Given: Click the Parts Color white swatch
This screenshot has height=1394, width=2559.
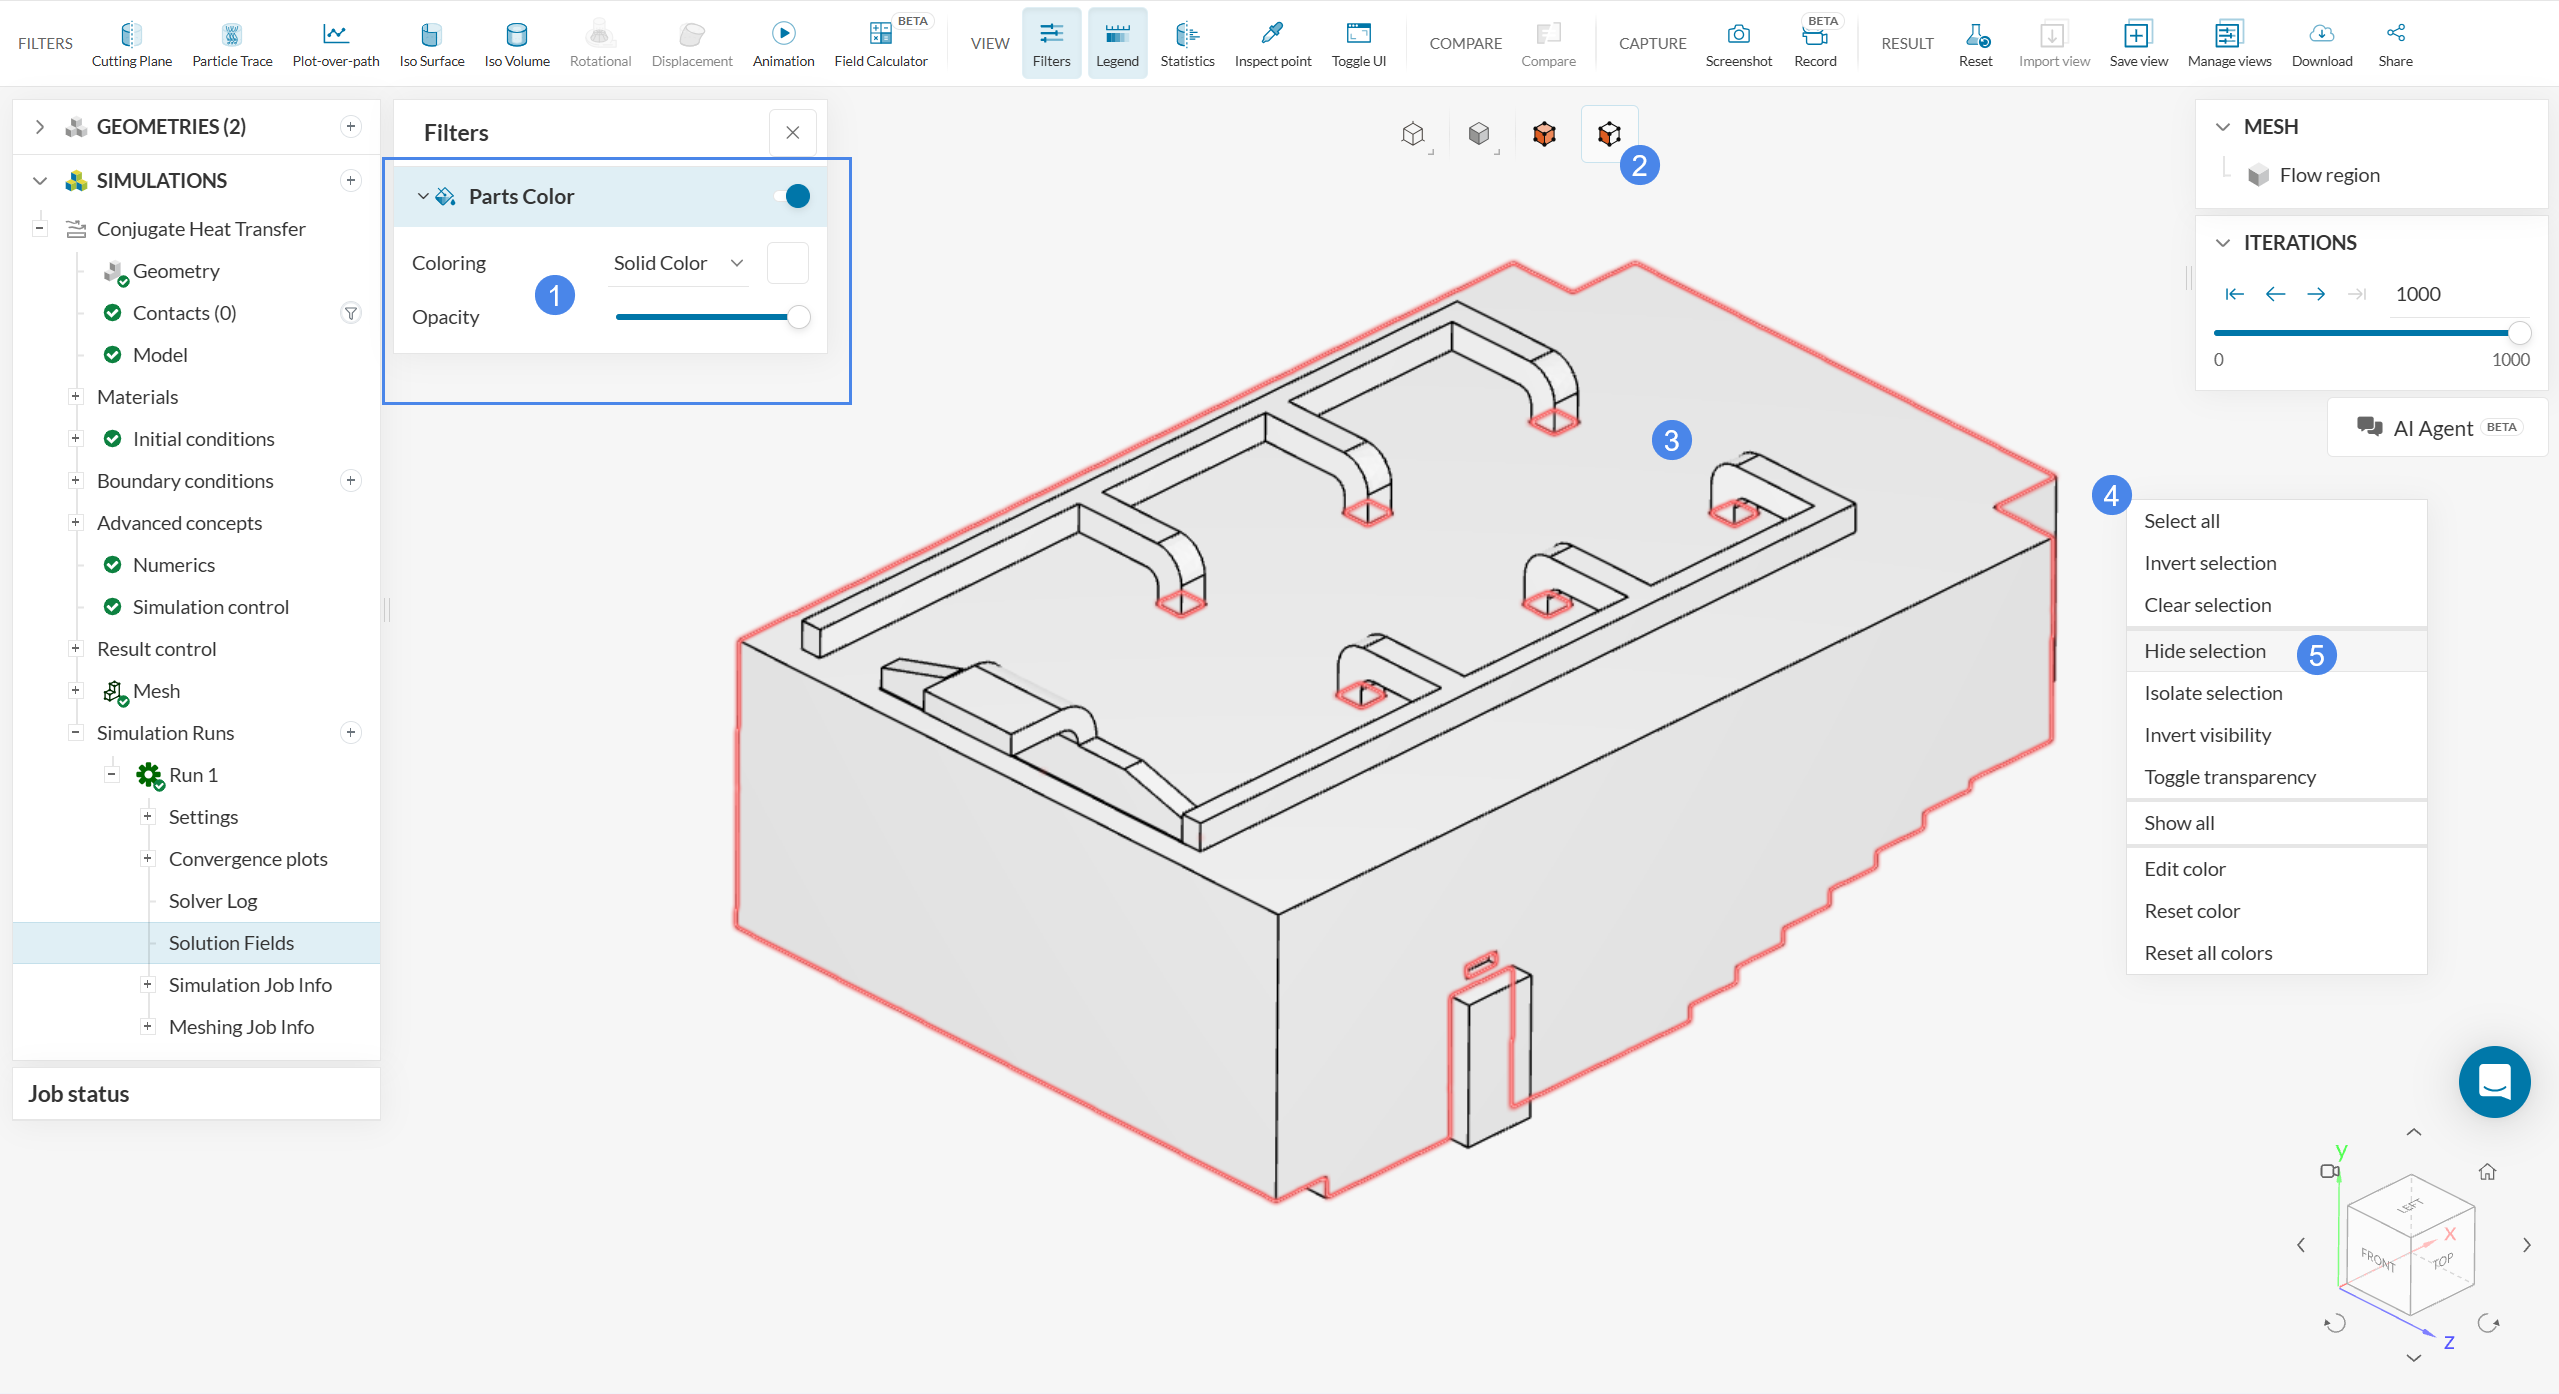Looking at the screenshot, I should click(787, 263).
